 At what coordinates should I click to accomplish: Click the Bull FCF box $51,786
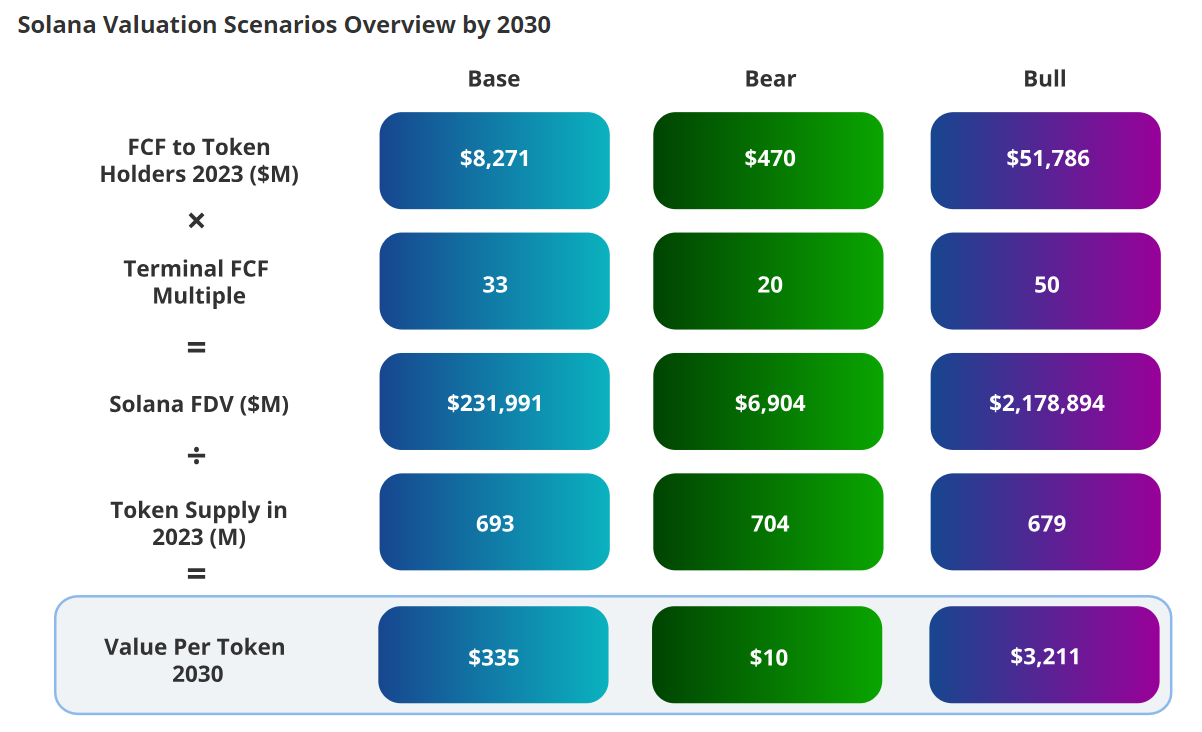pyautogui.click(x=1045, y=160)
